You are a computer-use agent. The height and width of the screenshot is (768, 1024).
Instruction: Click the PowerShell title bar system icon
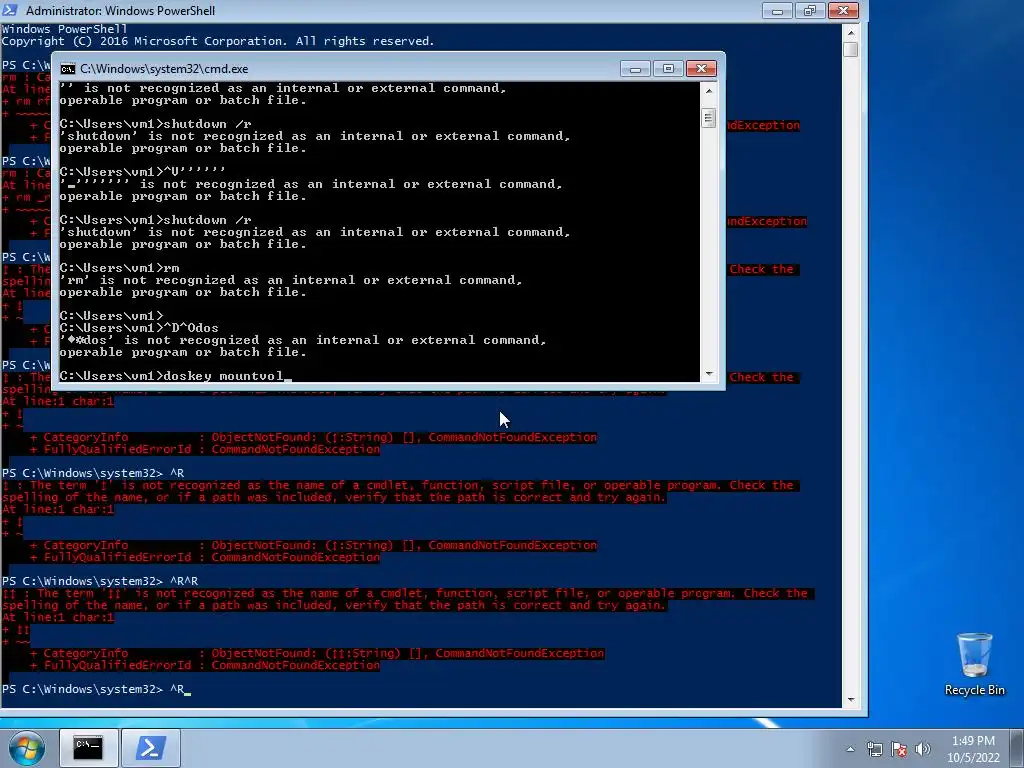[10, 10]
